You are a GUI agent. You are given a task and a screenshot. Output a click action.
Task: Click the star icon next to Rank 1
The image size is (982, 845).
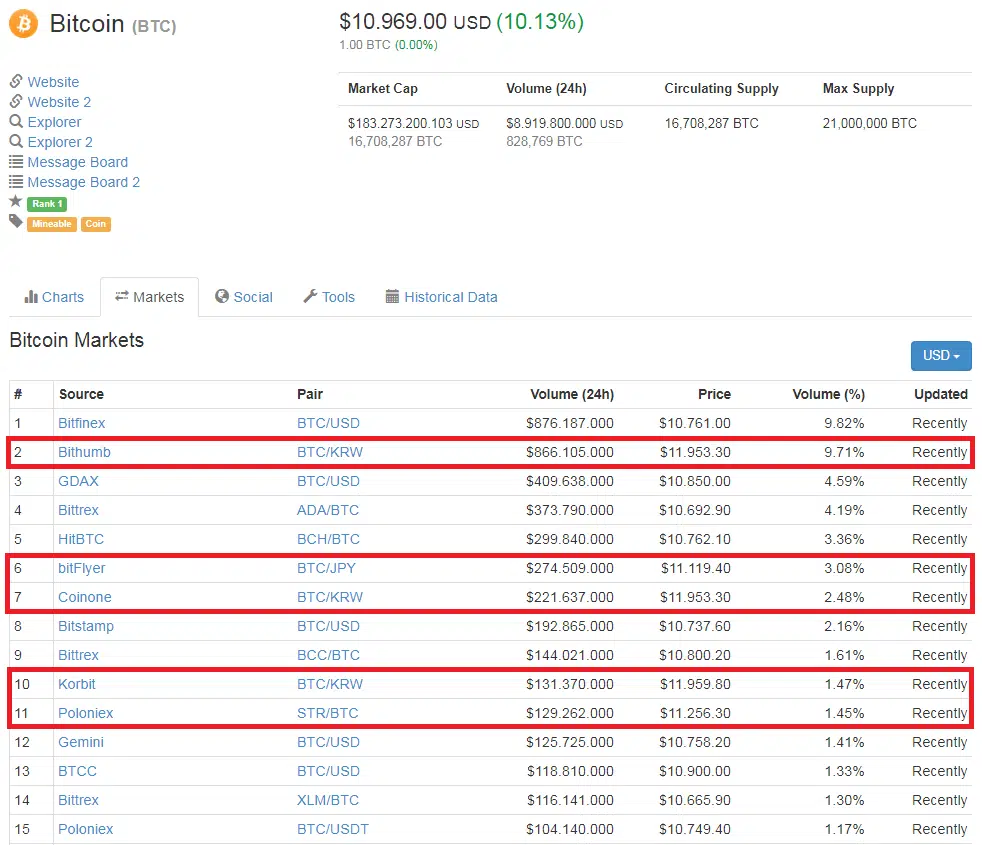pyautogui.click(x=16, y=201)
